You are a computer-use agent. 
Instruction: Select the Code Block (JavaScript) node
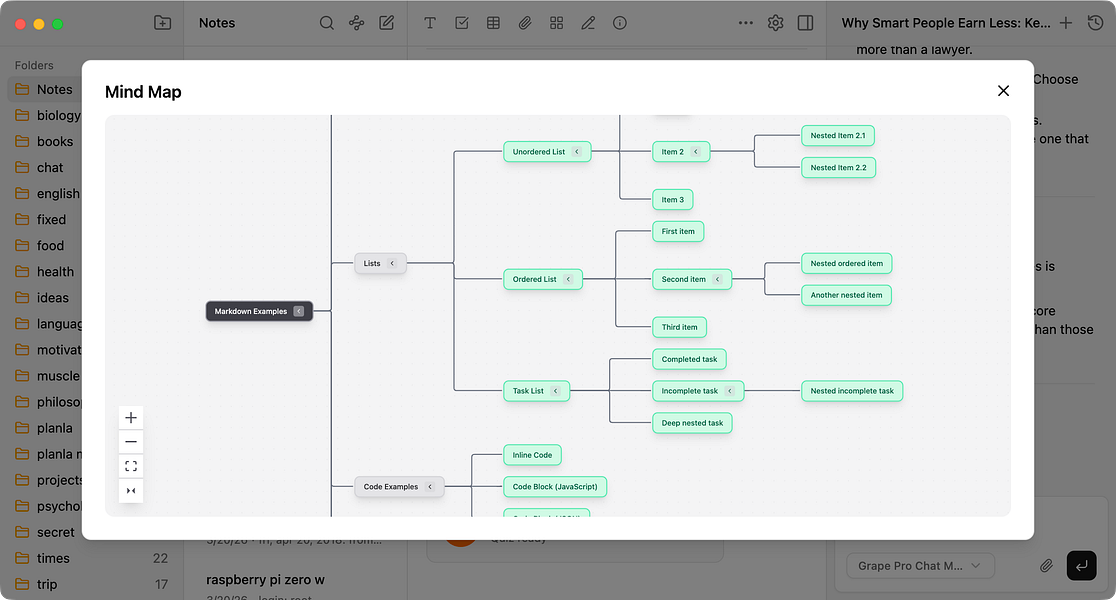coord(555,487)
